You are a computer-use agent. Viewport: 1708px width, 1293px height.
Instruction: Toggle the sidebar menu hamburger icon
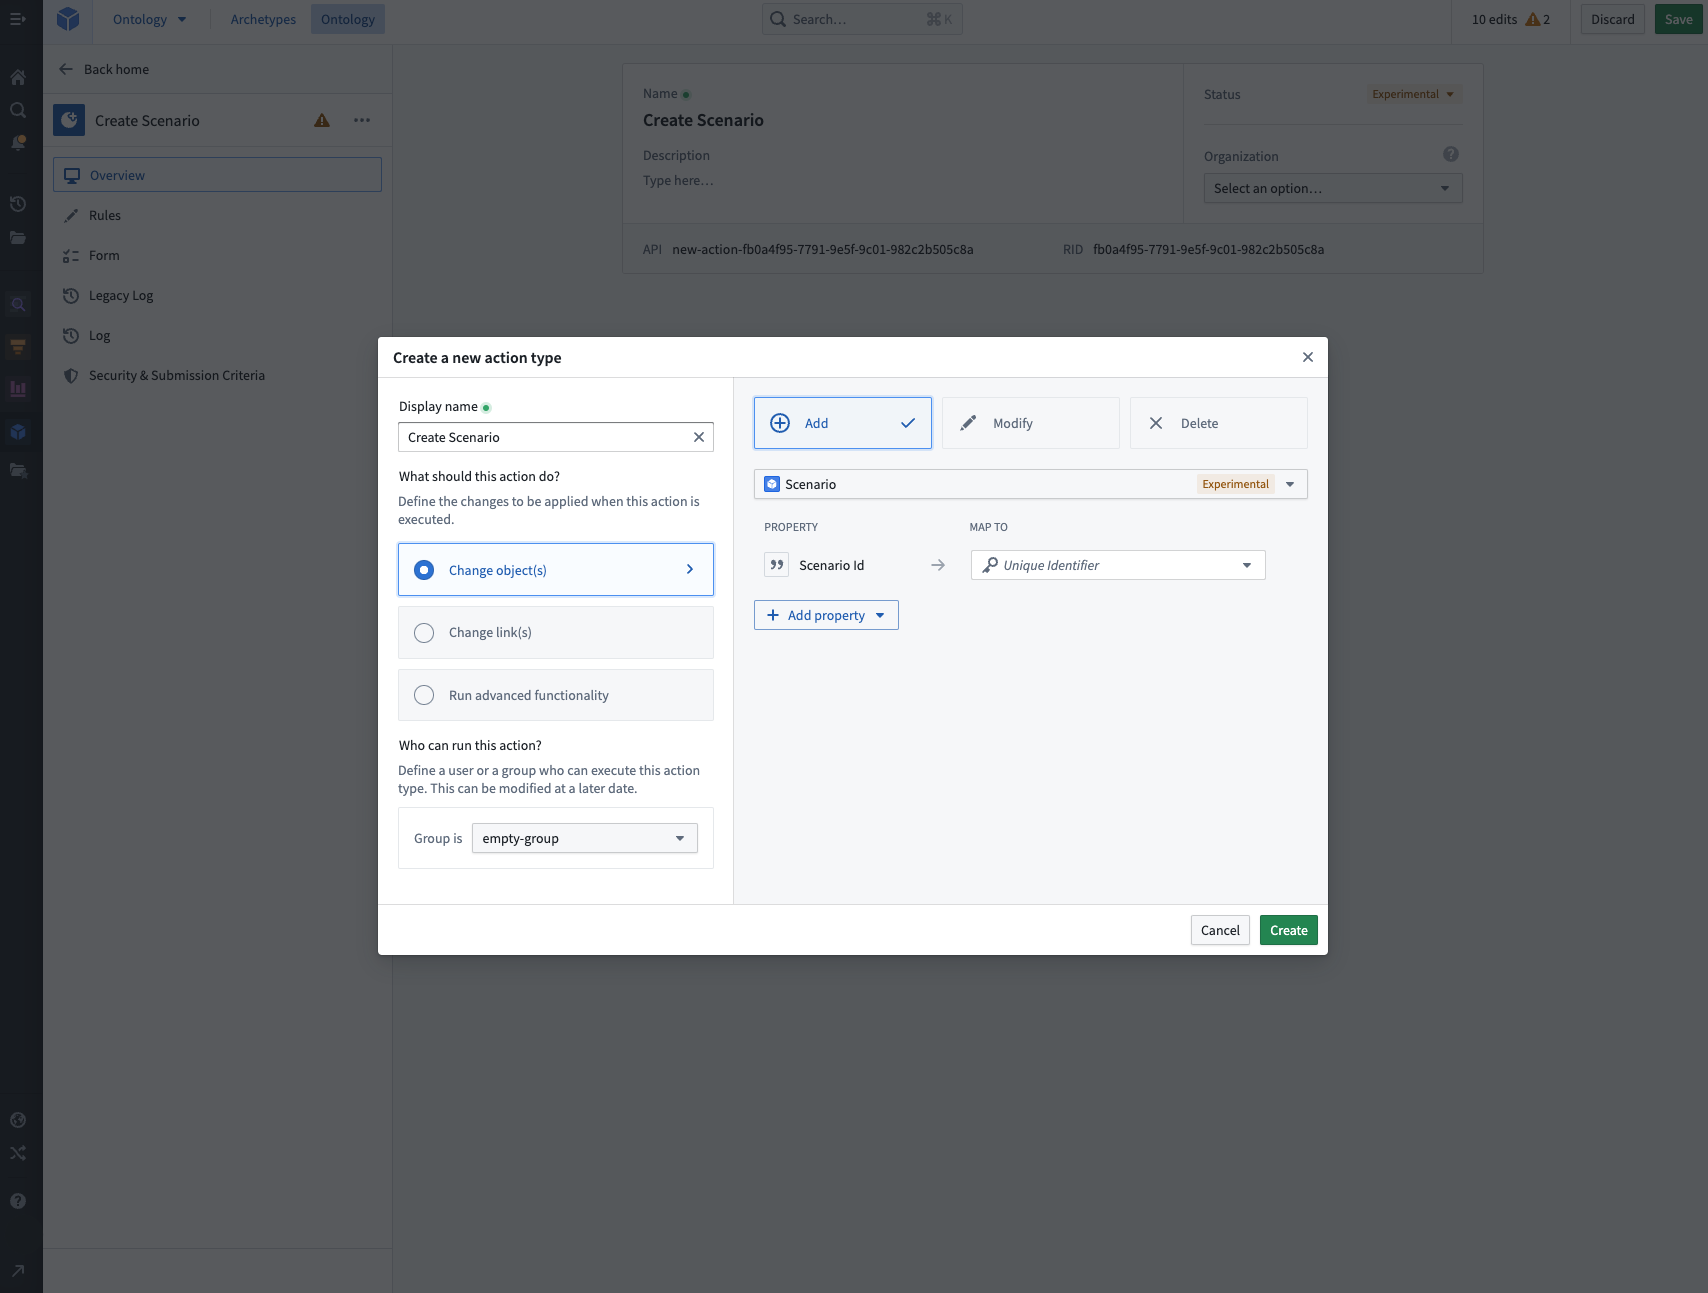pyautogui.click(x=18, y=19)
